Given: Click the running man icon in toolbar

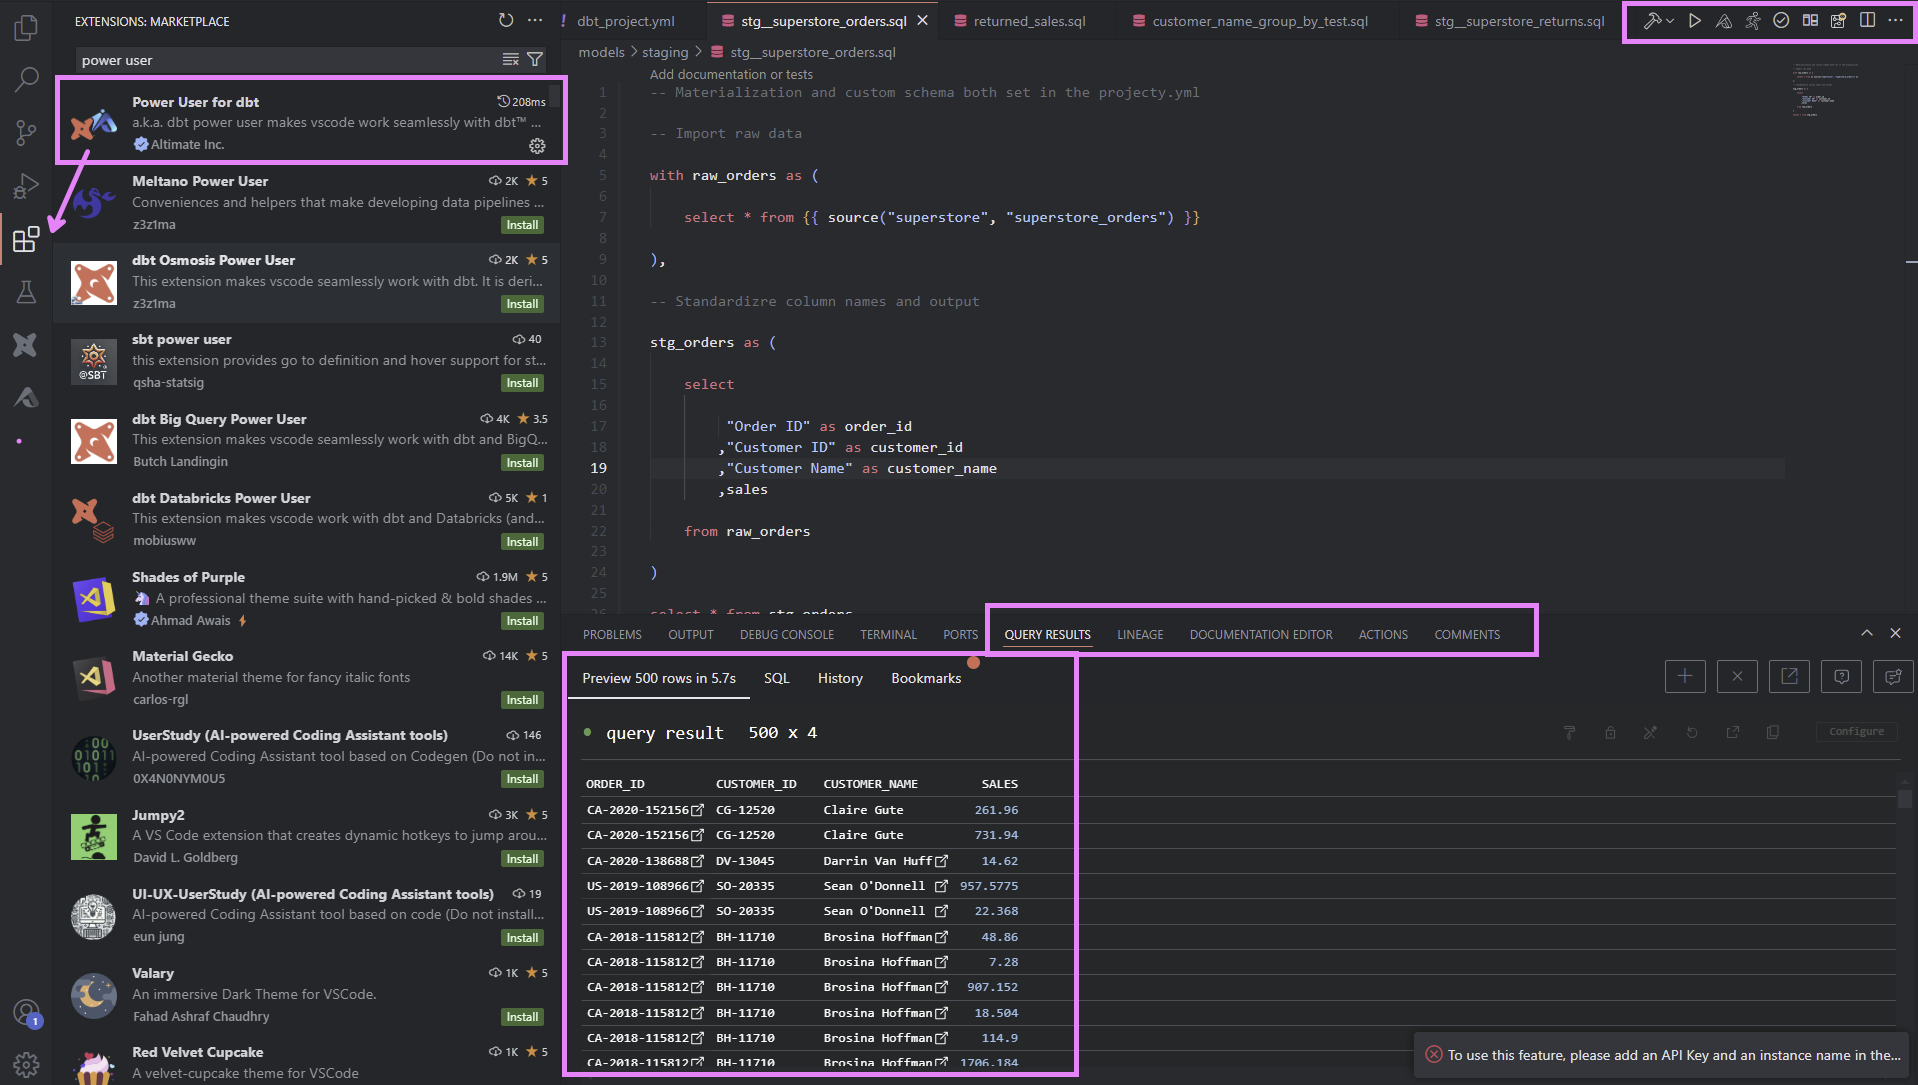Looking at the screenshot, I should [1752, 20].
